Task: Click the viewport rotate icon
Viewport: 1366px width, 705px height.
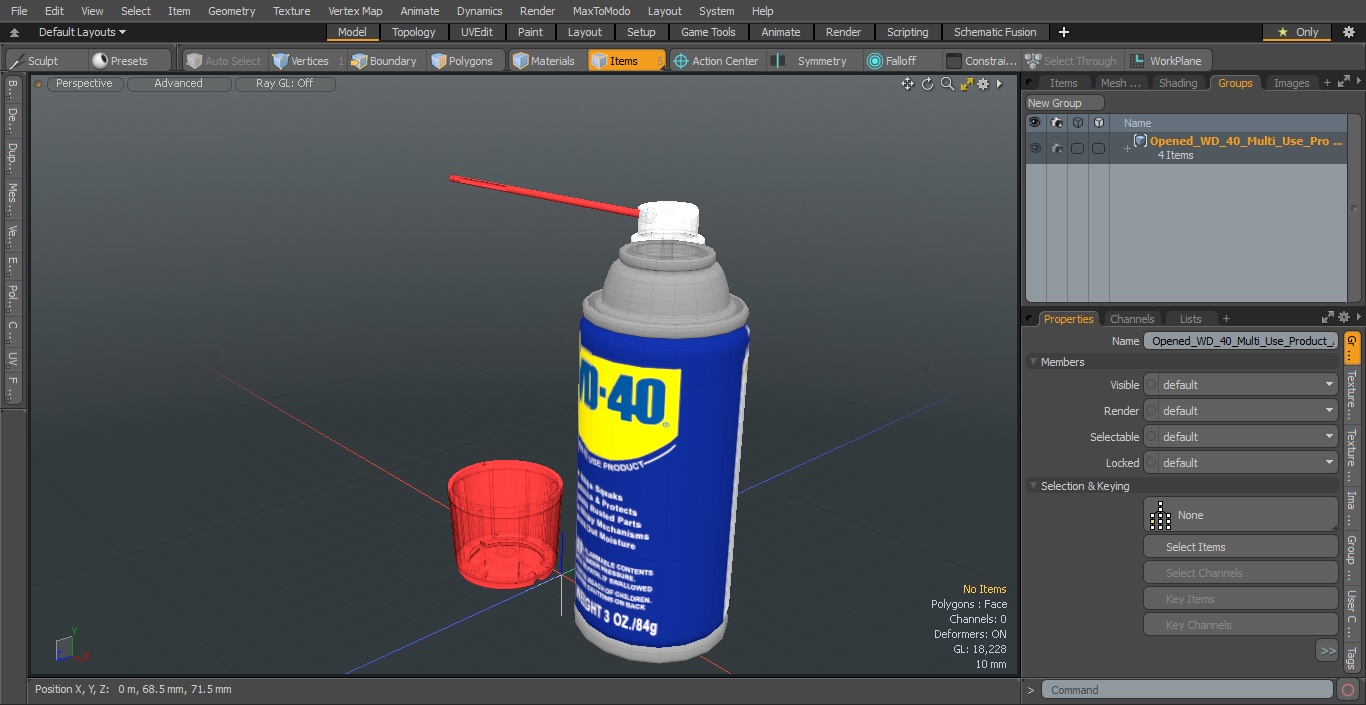Action: (x=927, y=84)
